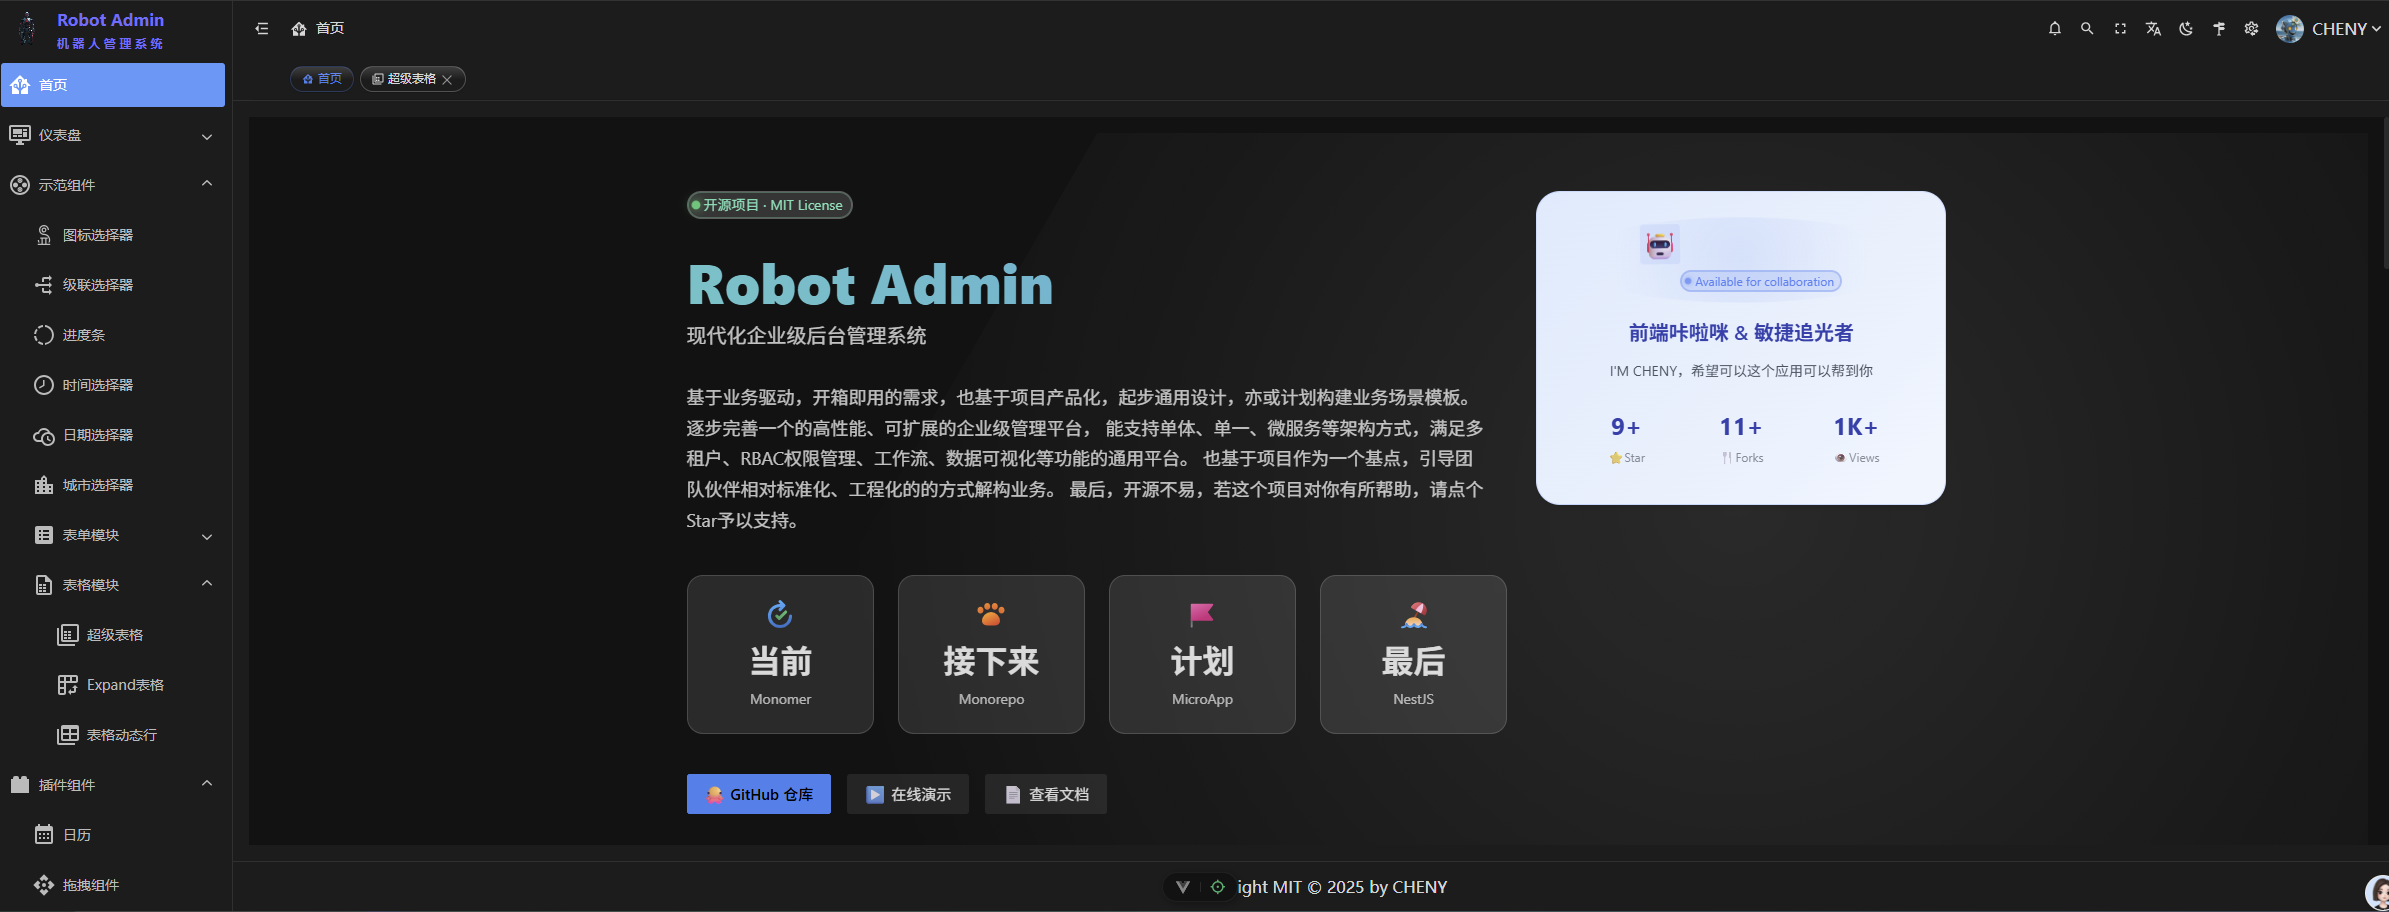The image size is (2389, 912).
Task: Collapse the 插件组件 menu chevron
Action: 207,784
